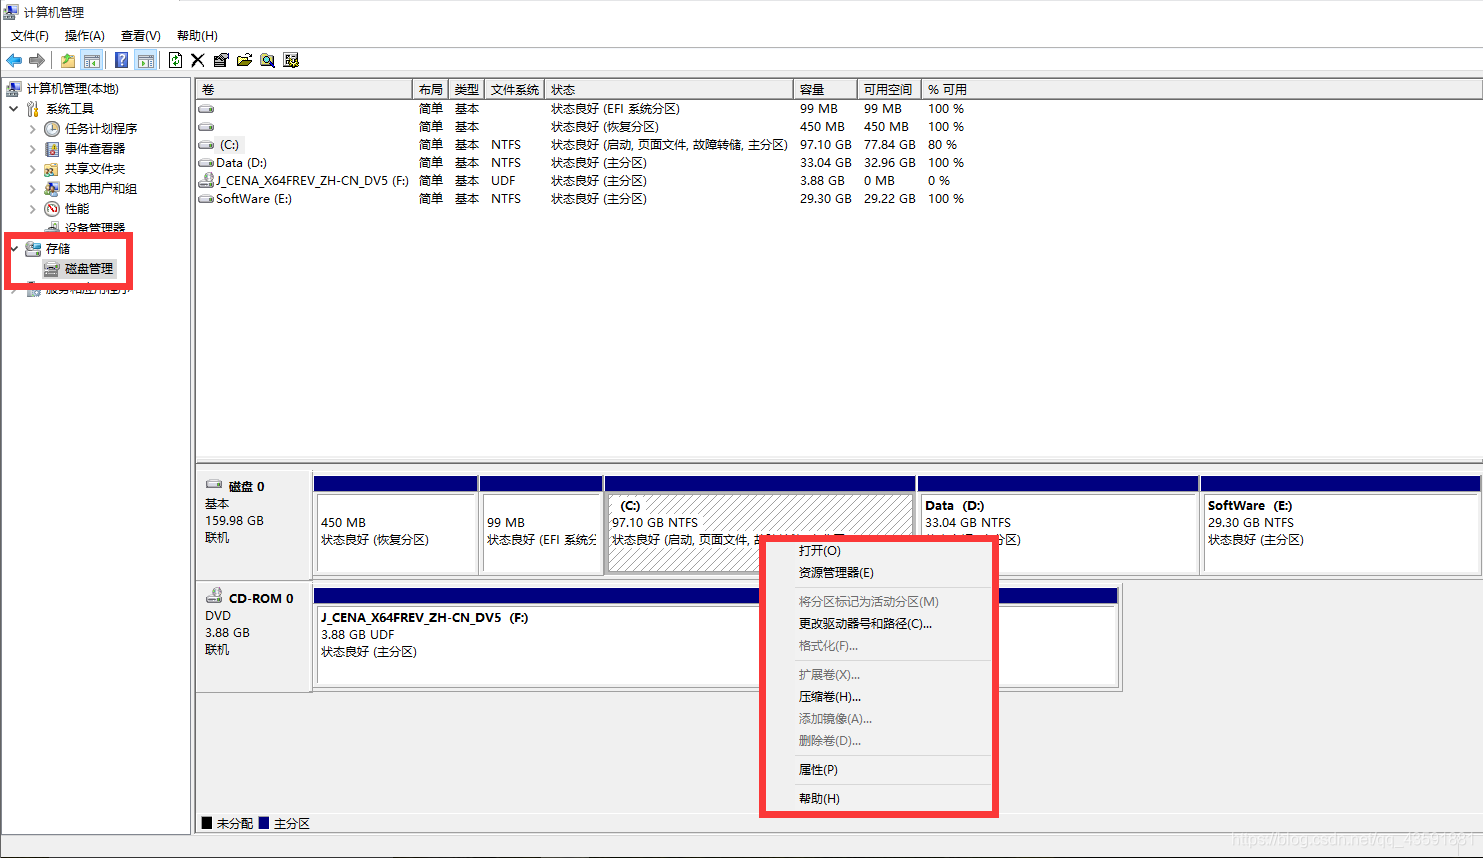Click the magnifier explore icon in toolbar

click(267, 61)
